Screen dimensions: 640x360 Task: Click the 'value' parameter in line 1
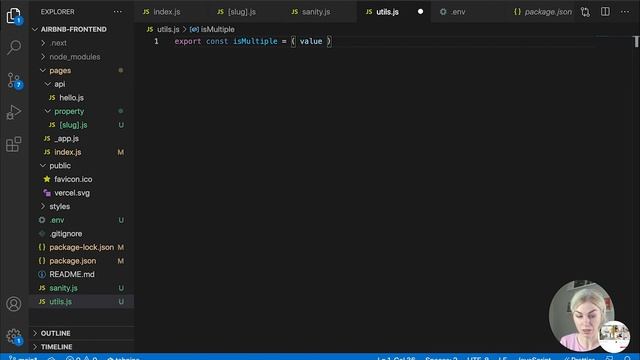click(x=311, y=41)
